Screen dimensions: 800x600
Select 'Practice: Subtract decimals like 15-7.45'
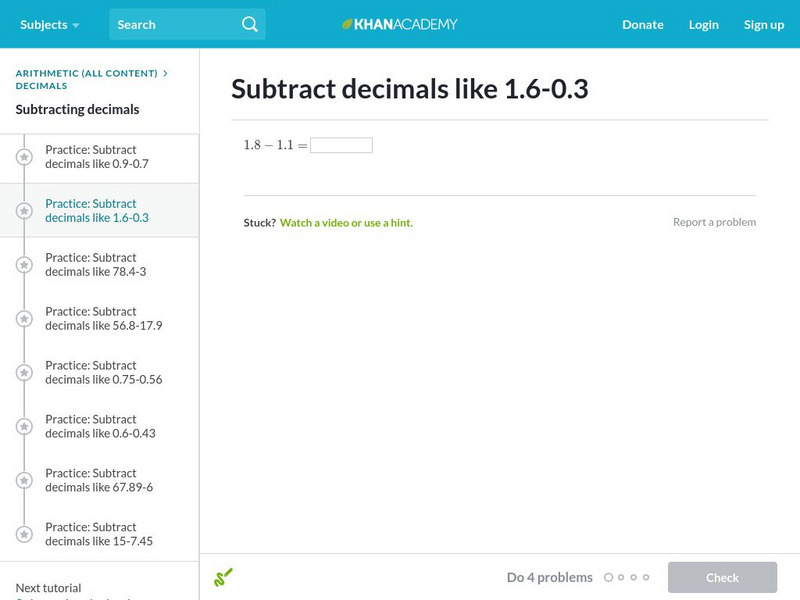[98, 534]
